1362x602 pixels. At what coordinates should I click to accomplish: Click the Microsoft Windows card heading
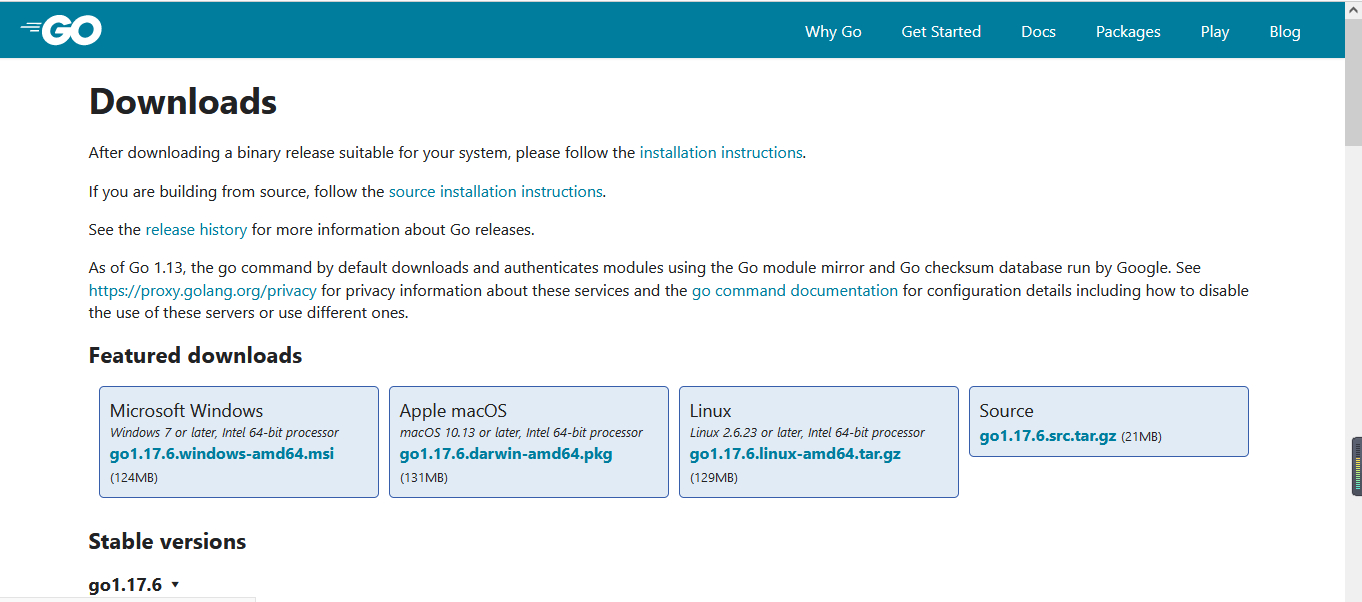[186, 411]
